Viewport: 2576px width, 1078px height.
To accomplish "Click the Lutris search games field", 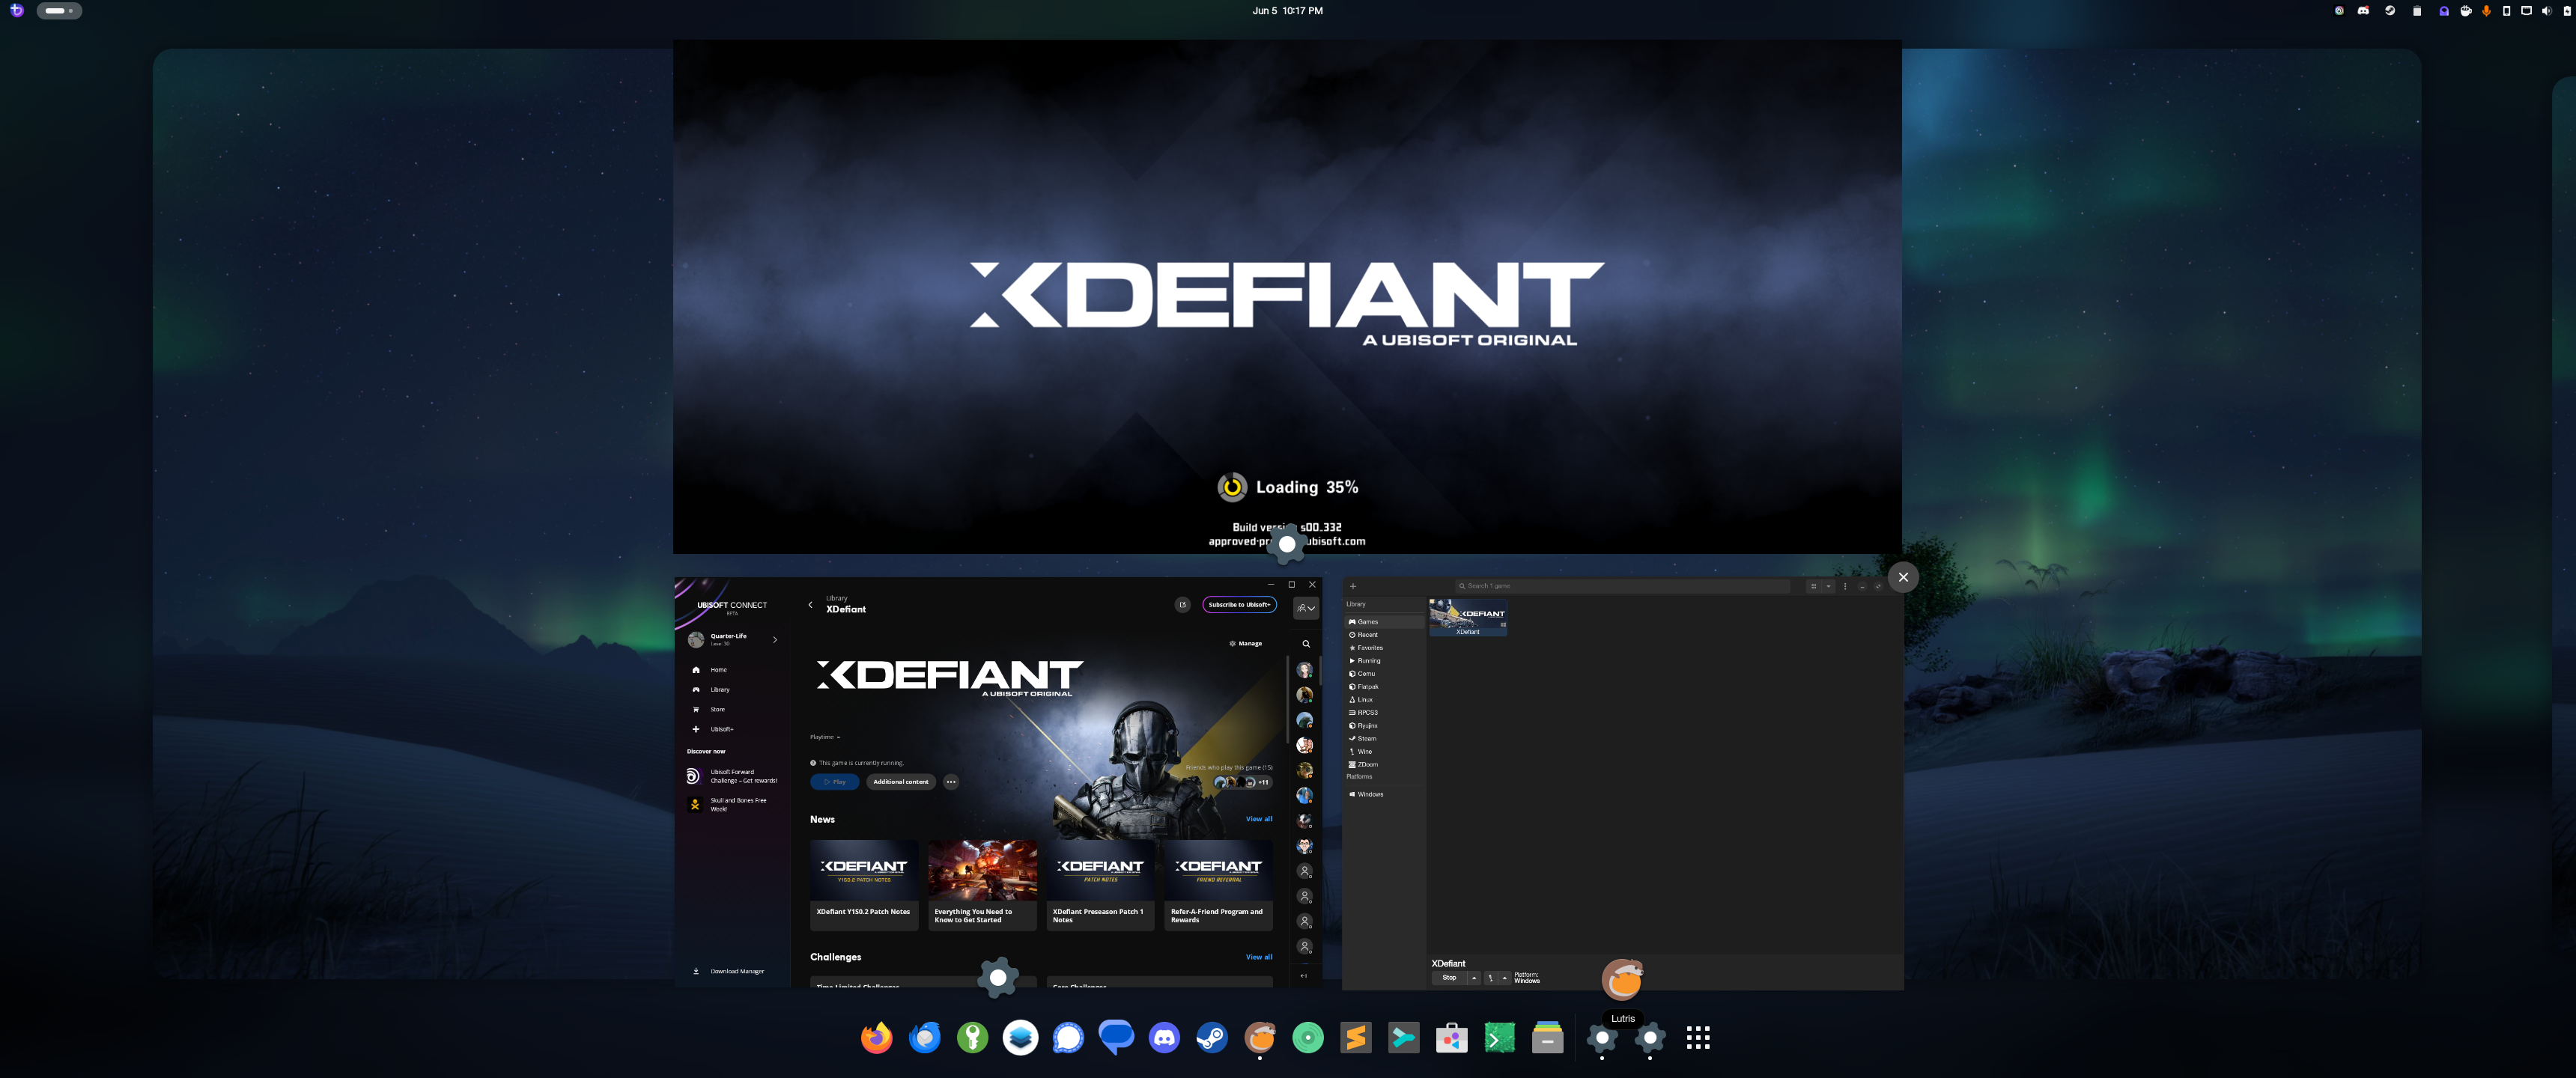I will click(1620, 587).
